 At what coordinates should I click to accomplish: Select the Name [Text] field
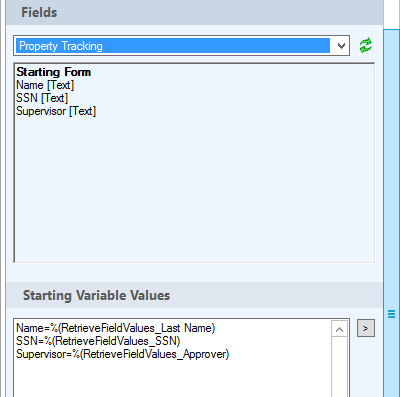pyautogui.click(x=45, y=85)
